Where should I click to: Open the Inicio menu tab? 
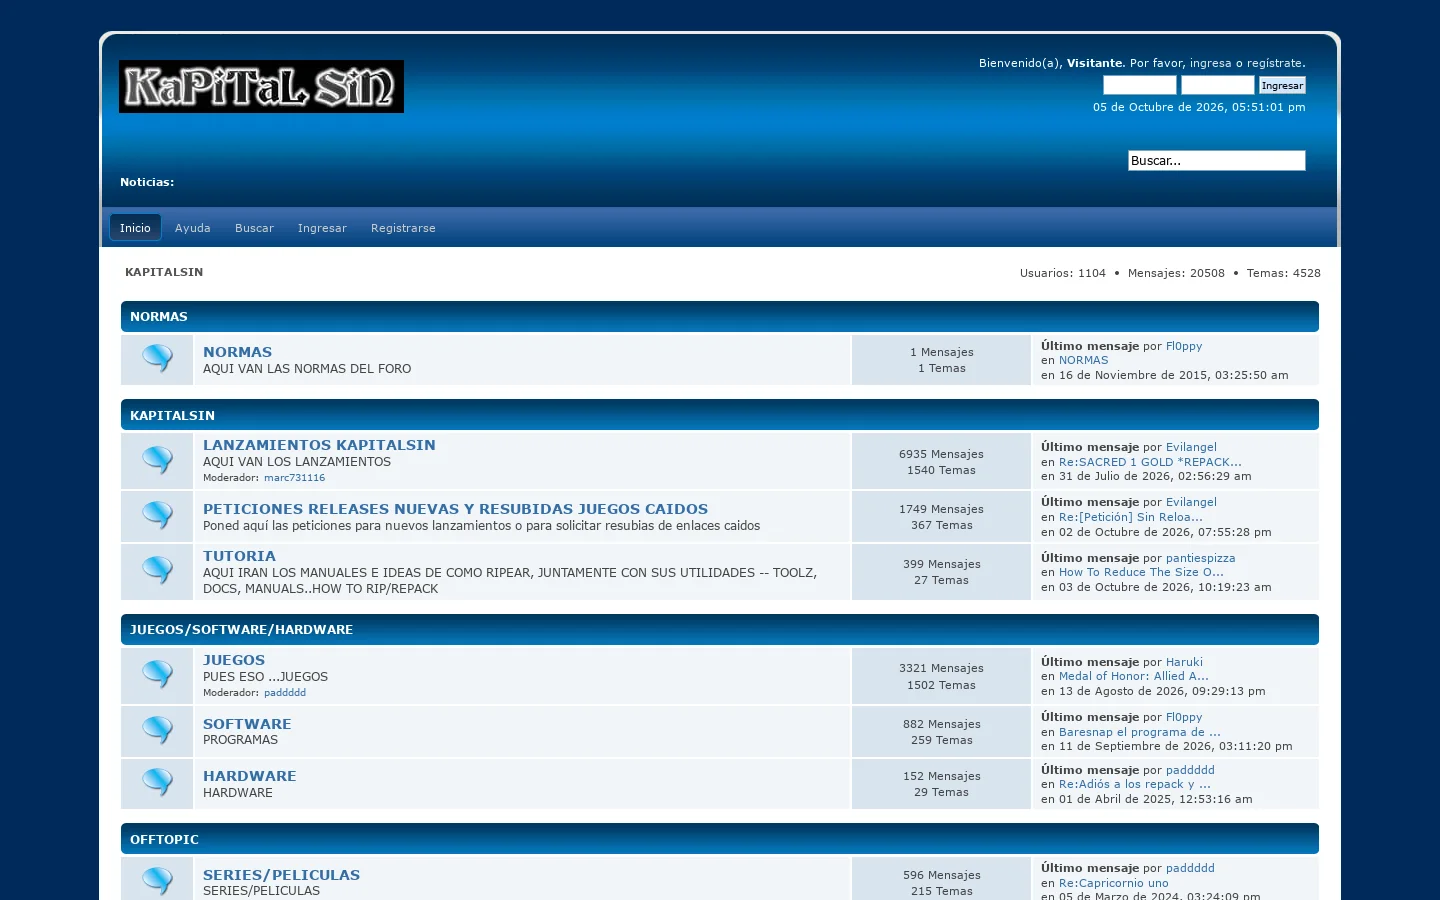135,228
